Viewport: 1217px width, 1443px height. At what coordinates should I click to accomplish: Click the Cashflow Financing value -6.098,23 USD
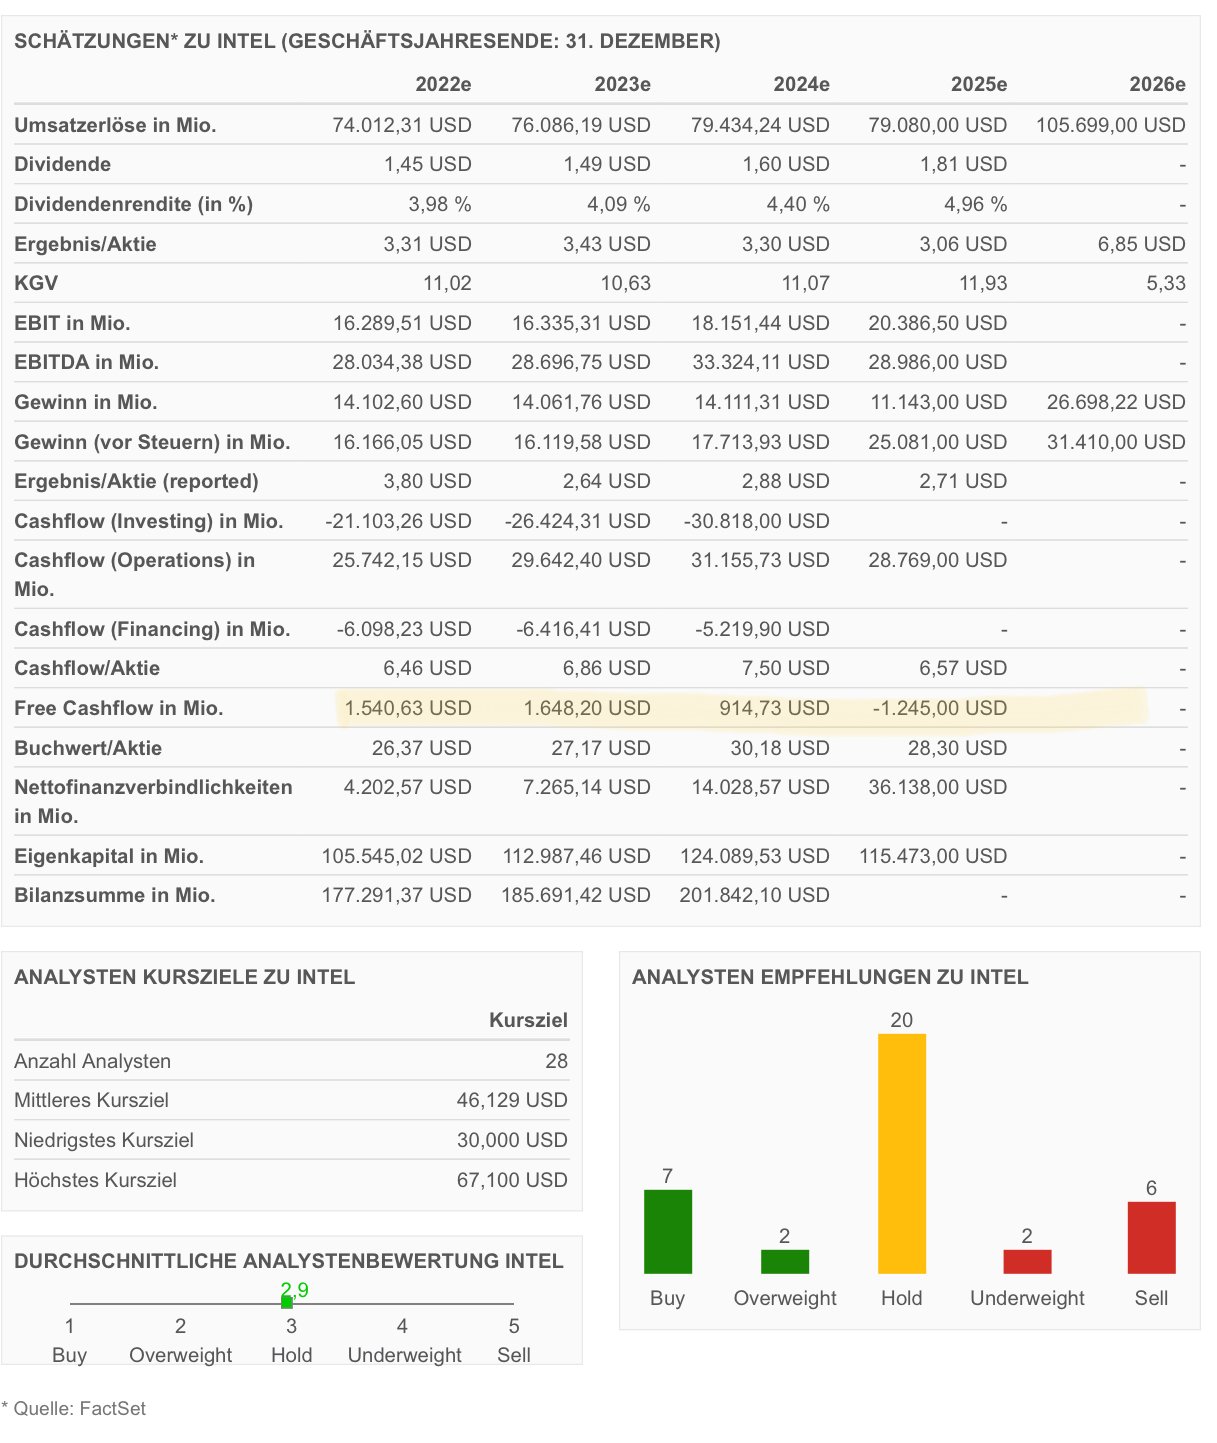point(404,629)
